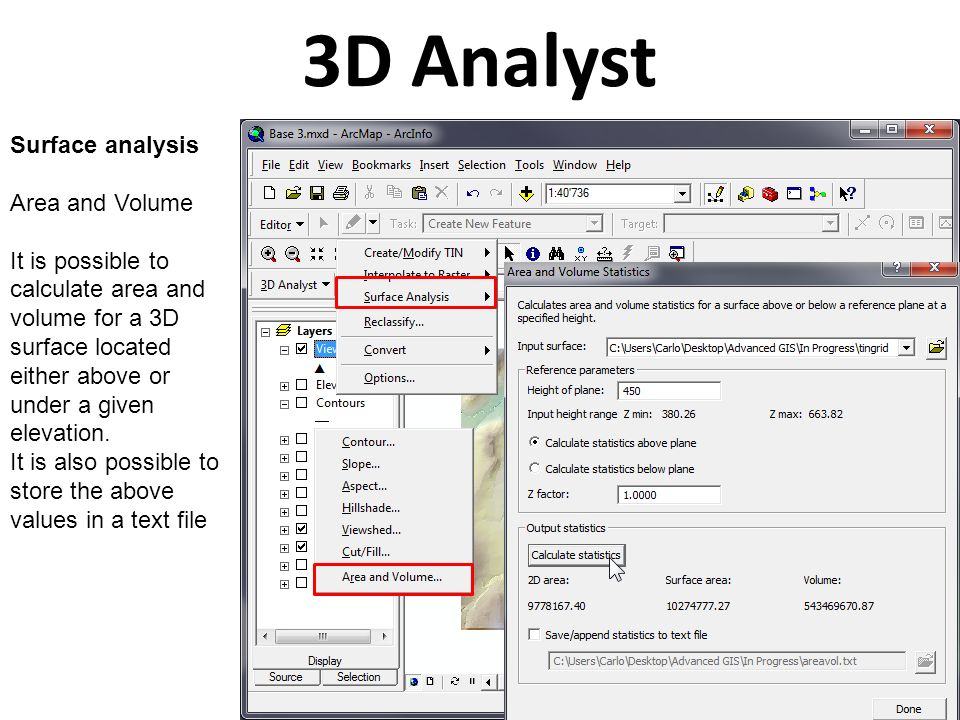Save the map with the floppy icon
This screenshot has width=960, height=720.
tap(317, 193)
